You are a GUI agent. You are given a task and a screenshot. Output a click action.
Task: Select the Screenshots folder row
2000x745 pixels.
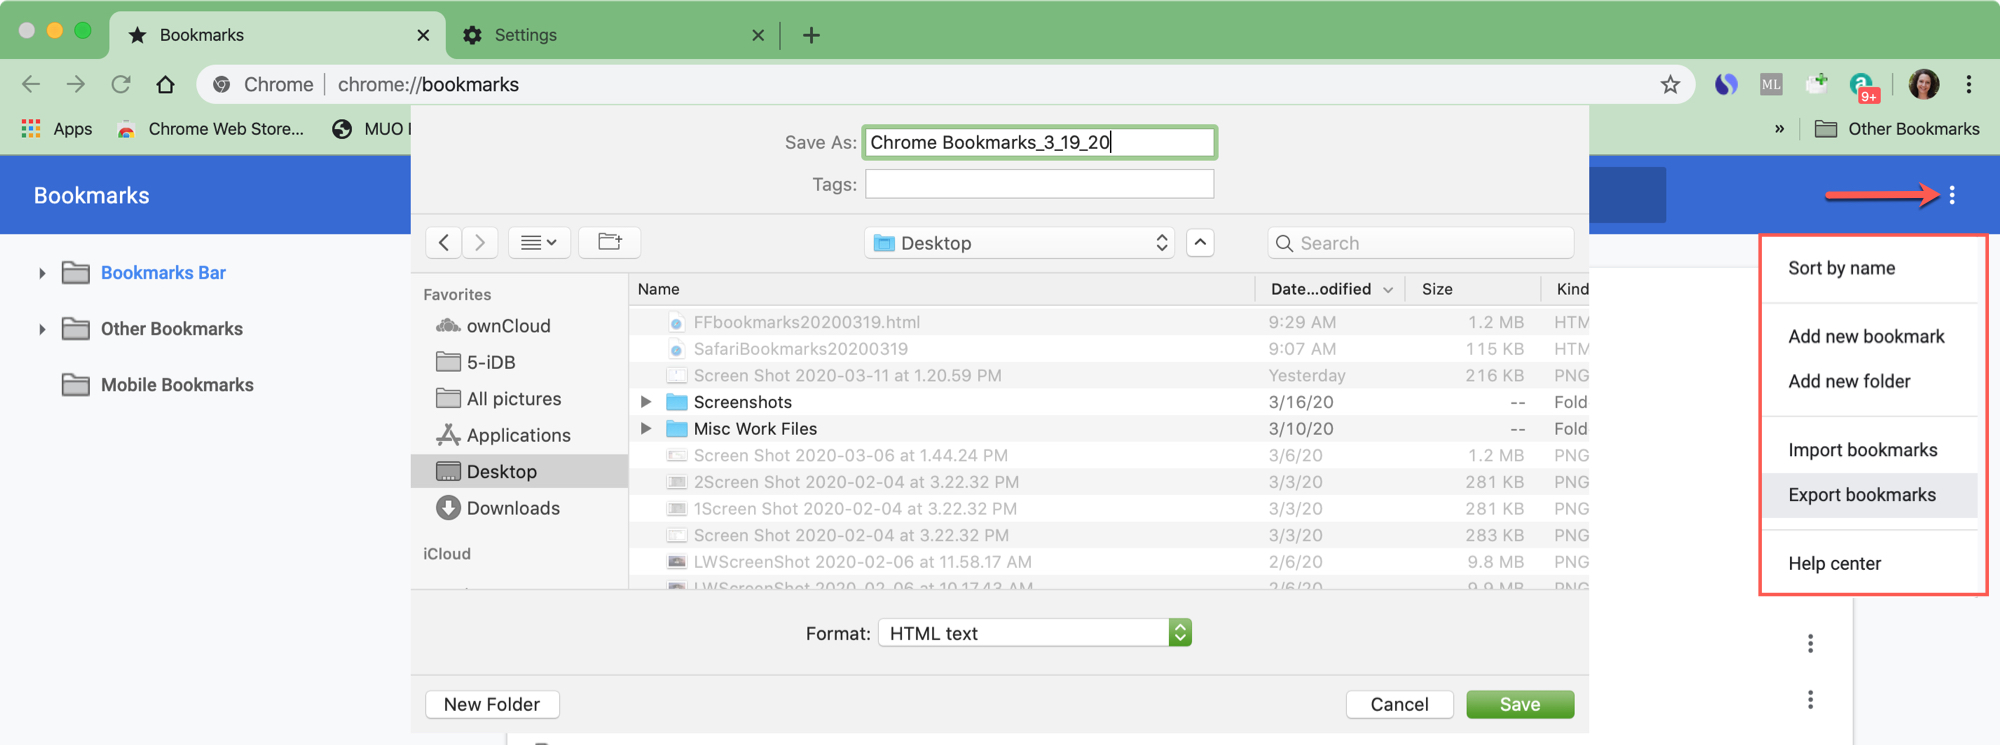pos(1109,402)
